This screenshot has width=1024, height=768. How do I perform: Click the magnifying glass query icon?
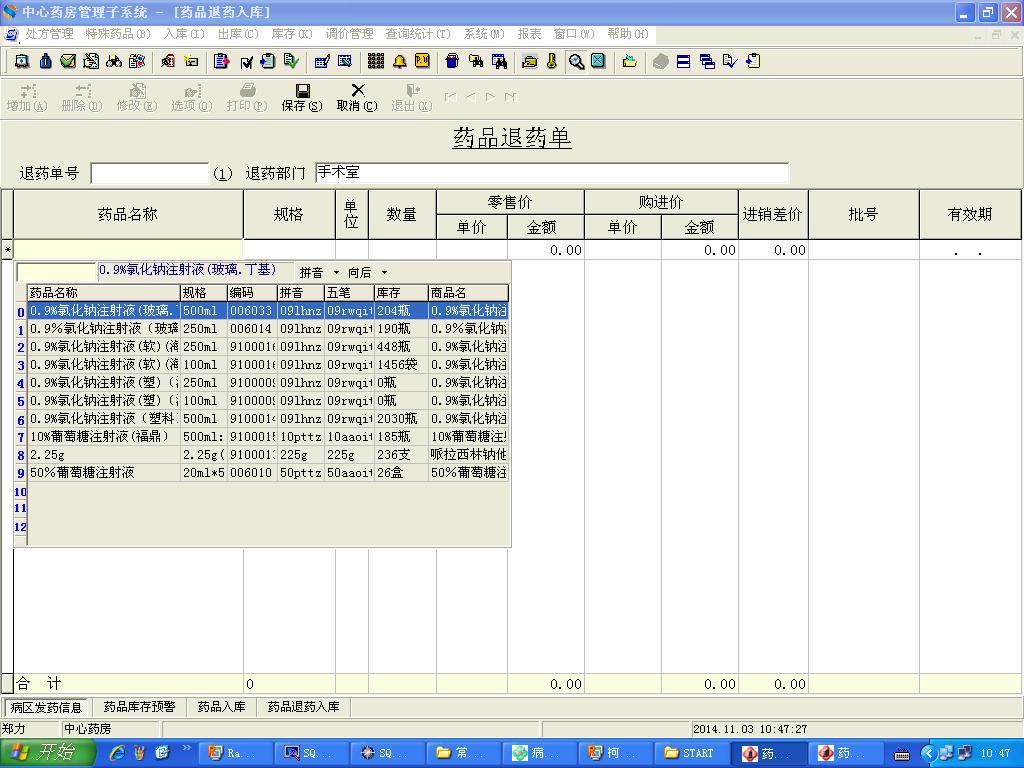click(x=576, y=61)
